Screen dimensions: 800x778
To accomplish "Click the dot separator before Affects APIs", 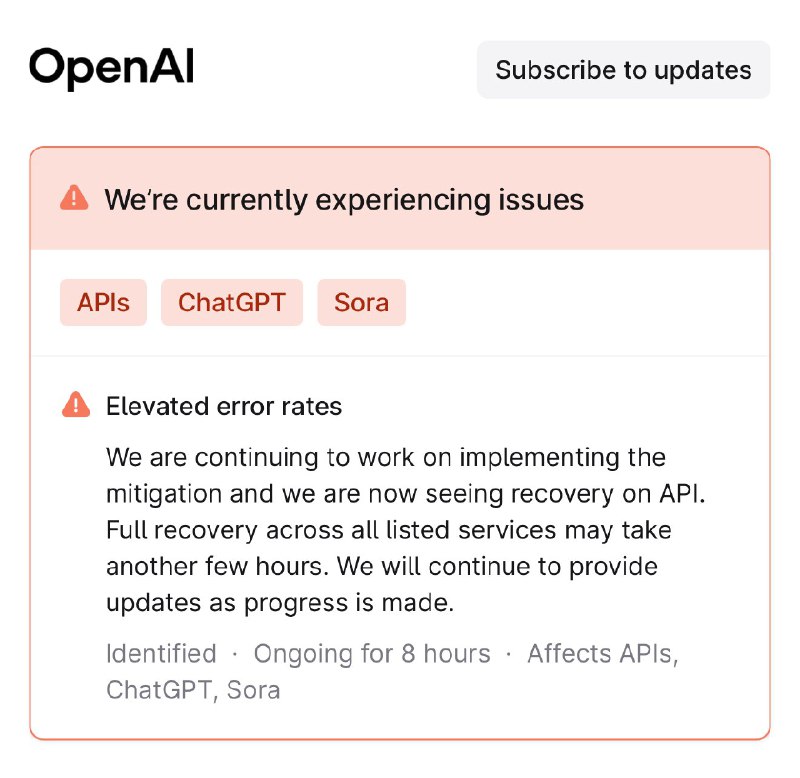I will point(509,654).
